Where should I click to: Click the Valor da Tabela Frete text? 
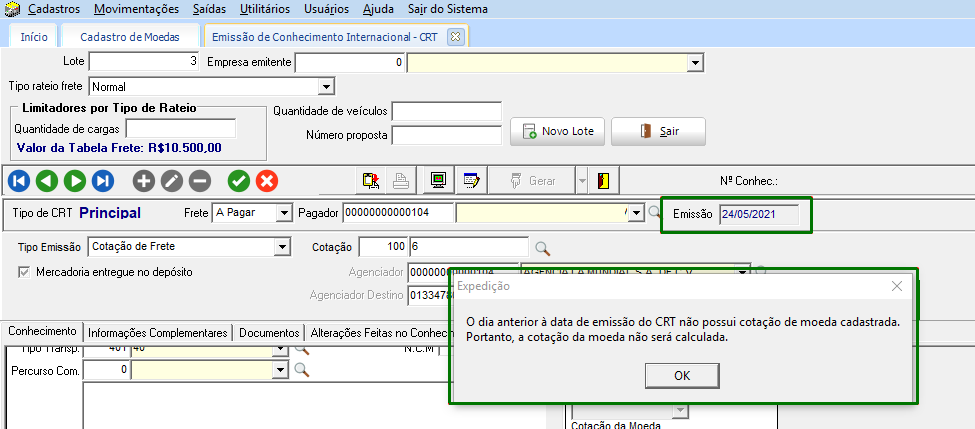click(x=119, y=148)
